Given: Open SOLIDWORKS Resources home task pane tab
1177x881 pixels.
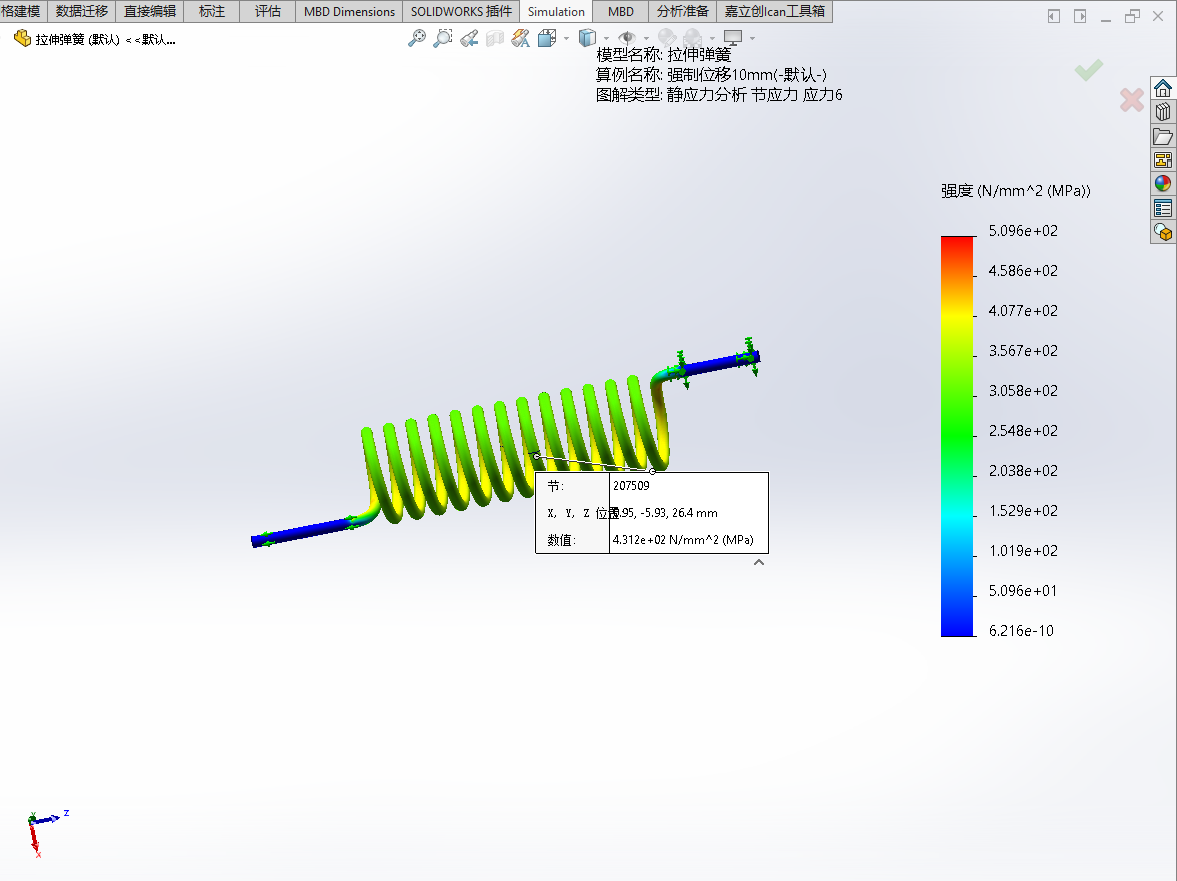Looking at the screenshot, I should (x=1162, y=88).
